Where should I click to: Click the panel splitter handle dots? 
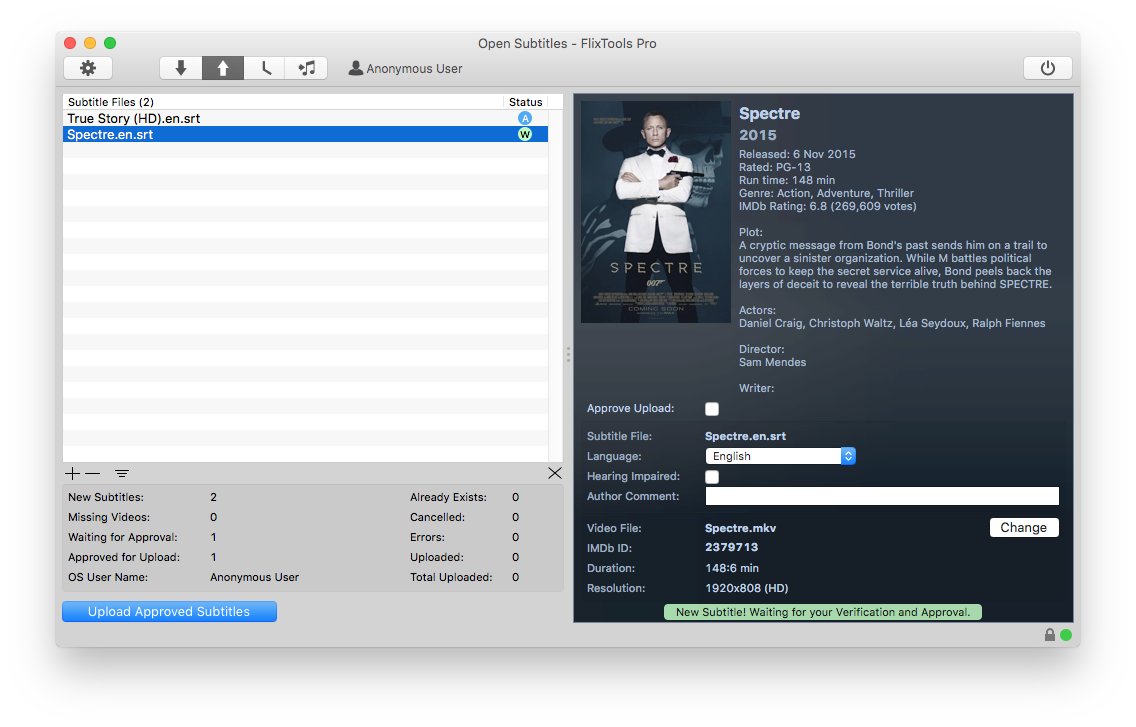point(568,354)
